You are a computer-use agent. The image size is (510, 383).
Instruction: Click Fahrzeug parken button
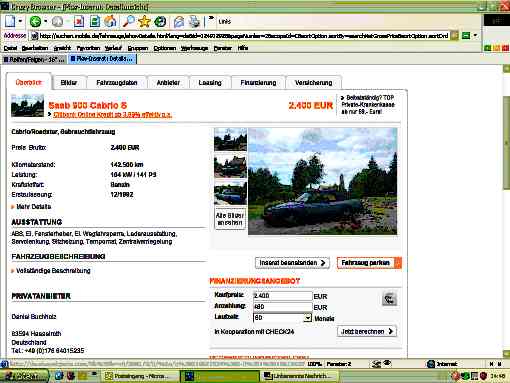pyautogui.click(x=369, y=263)
